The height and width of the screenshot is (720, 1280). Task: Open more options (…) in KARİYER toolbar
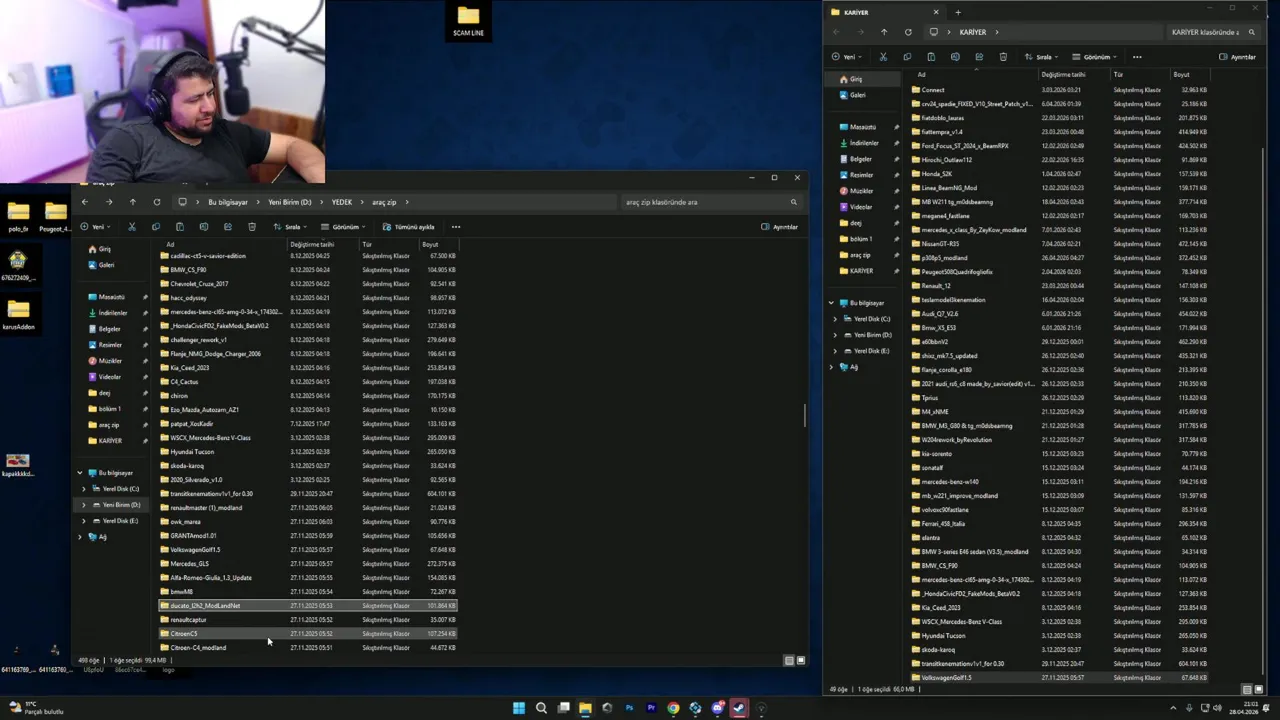[x=1137, y=57]
